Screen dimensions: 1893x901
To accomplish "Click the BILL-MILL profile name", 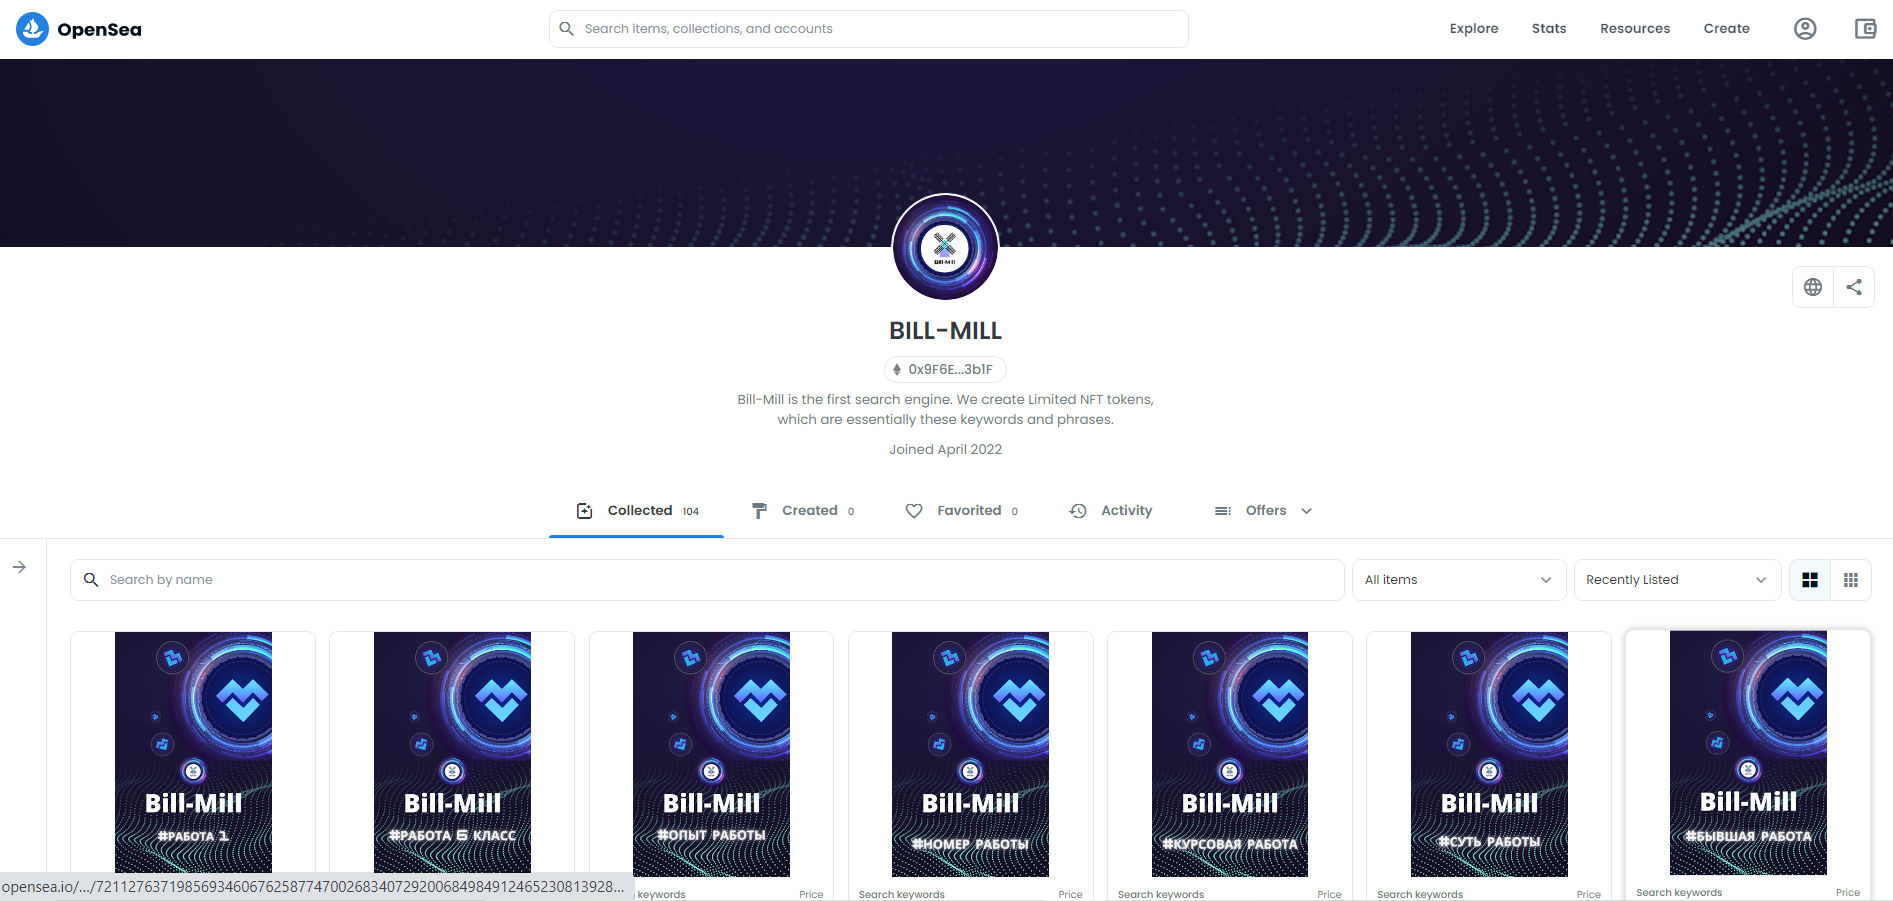I will click(945, 331).
